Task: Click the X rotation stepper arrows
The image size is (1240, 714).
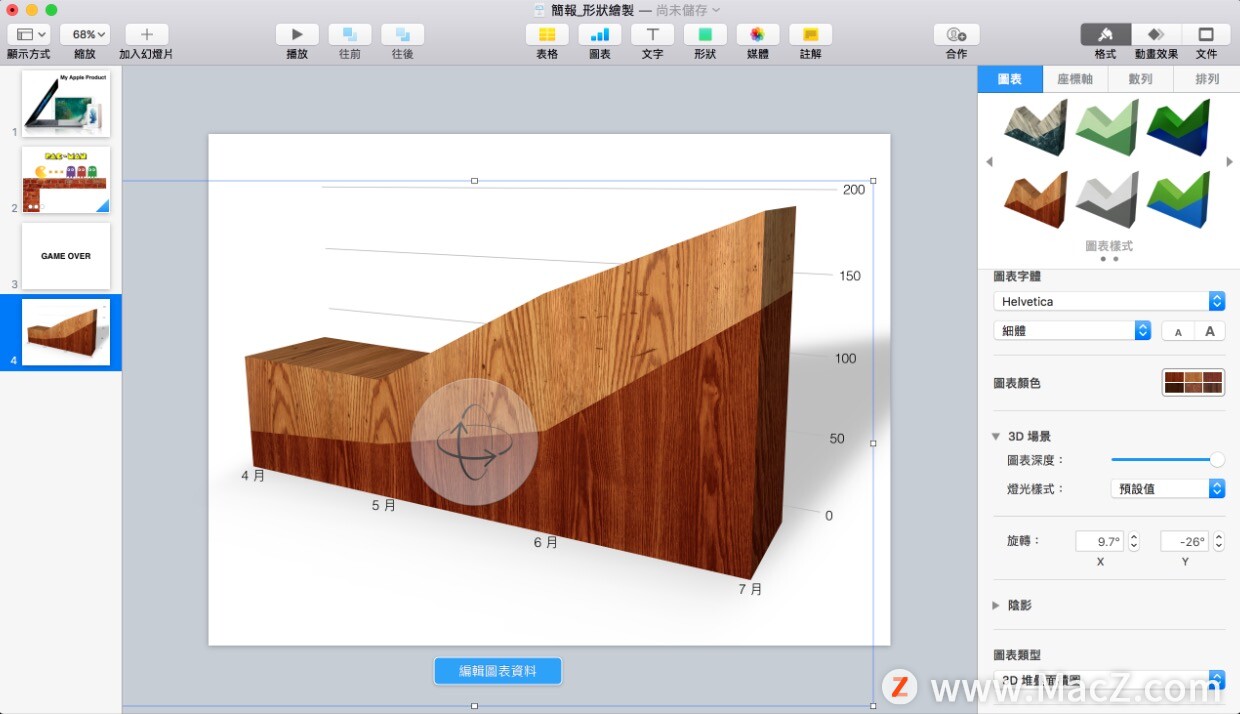Action: click(1134, 541)
